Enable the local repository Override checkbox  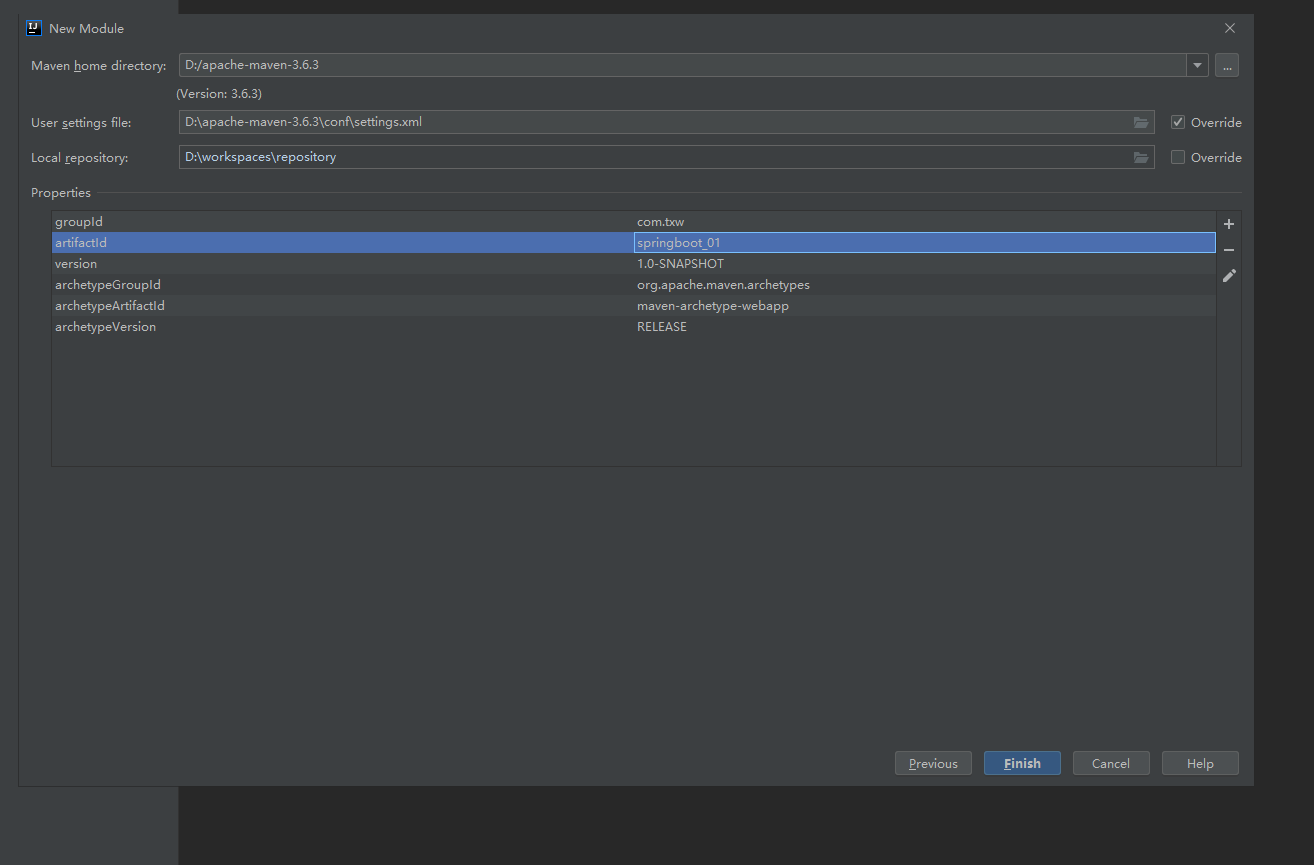pyautogui.click(x=1178, y=157)
